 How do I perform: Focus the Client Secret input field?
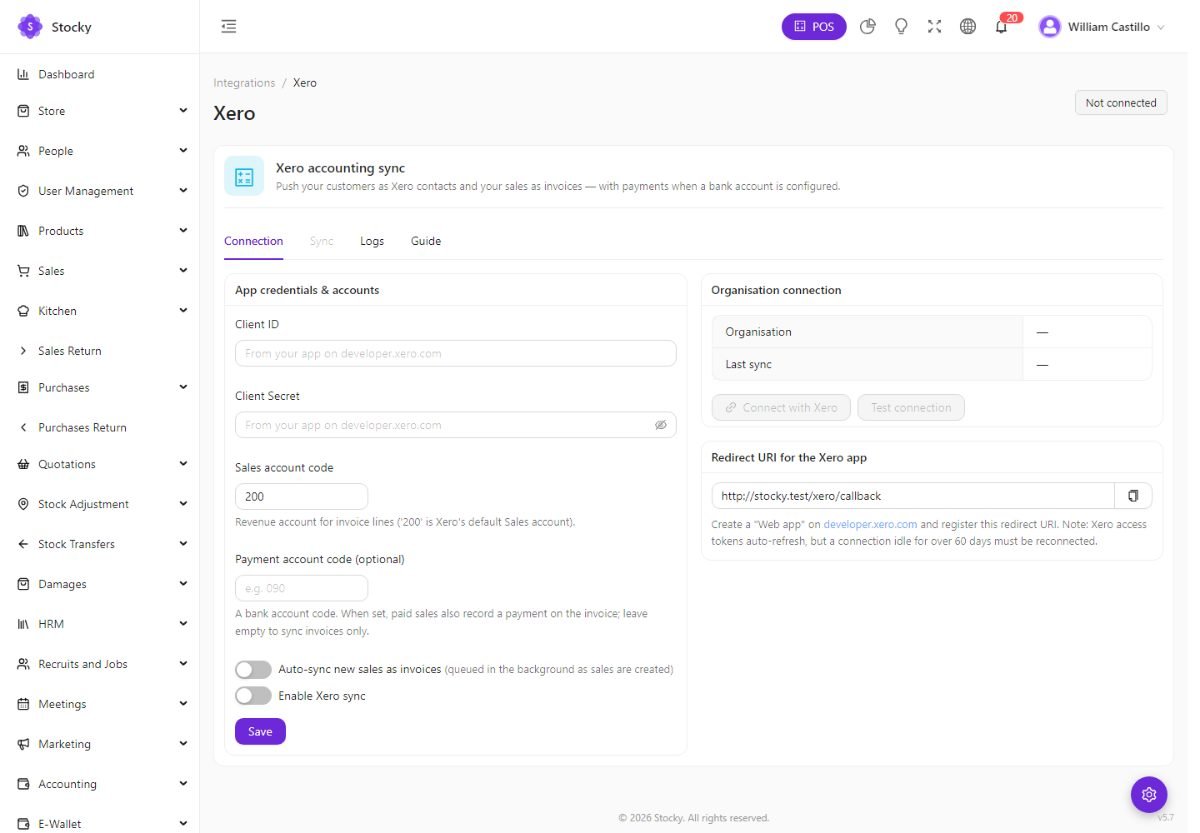456,425
